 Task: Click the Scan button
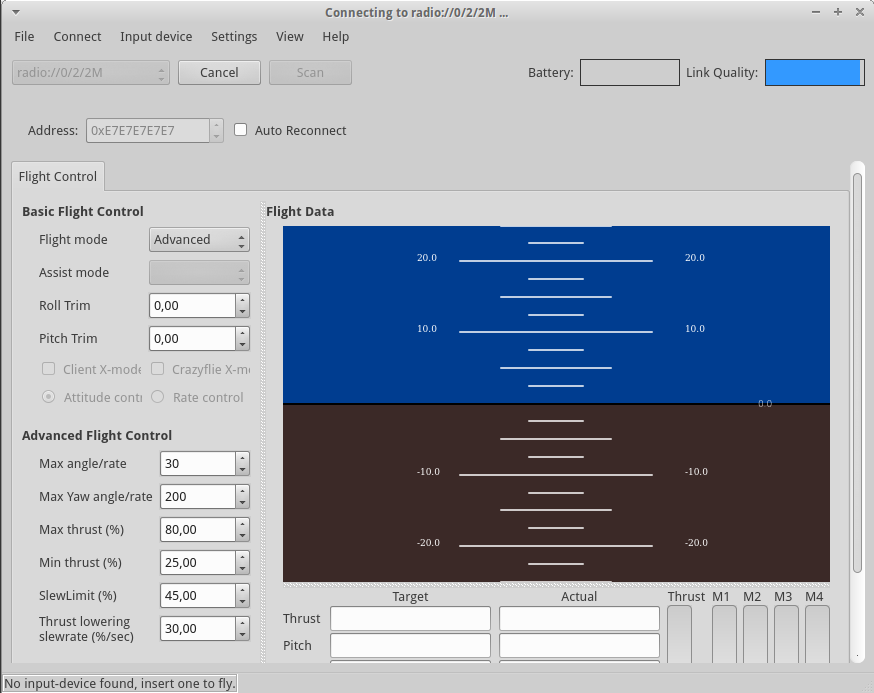(x=310, y=72)
